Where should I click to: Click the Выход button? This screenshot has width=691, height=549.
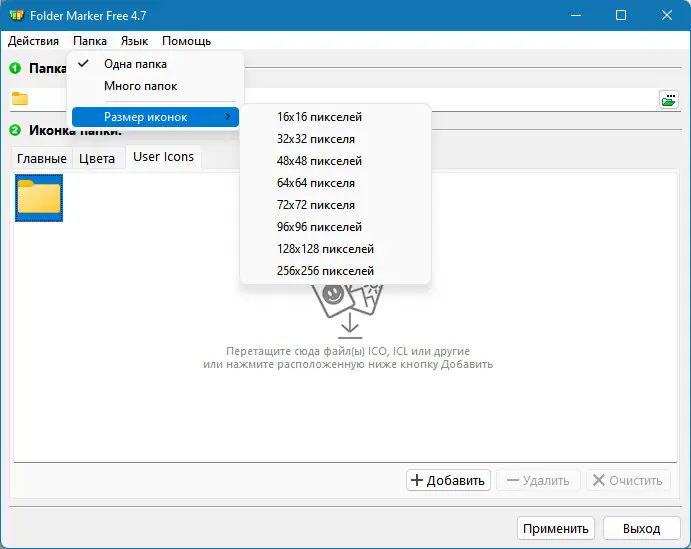pyautogui.click(x=642, y=528)
